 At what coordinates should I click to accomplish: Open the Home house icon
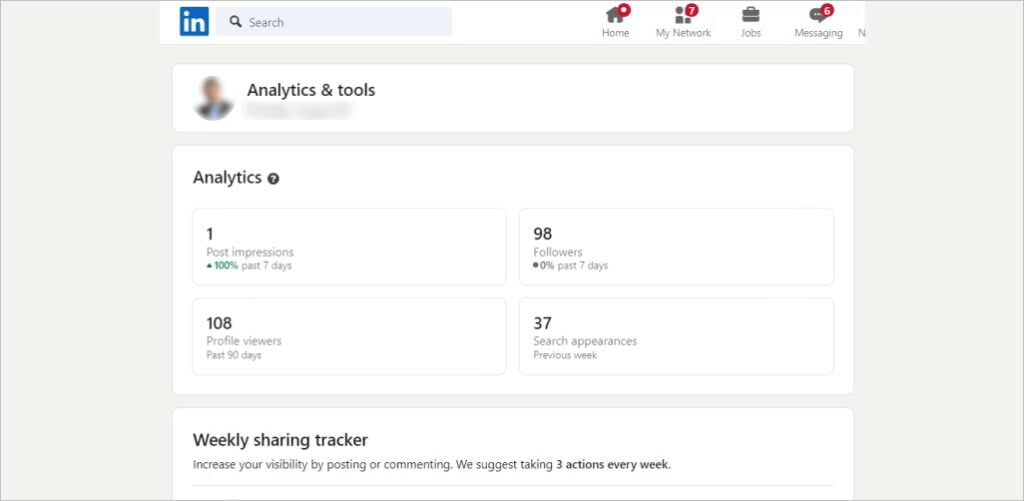pos(615,14)
